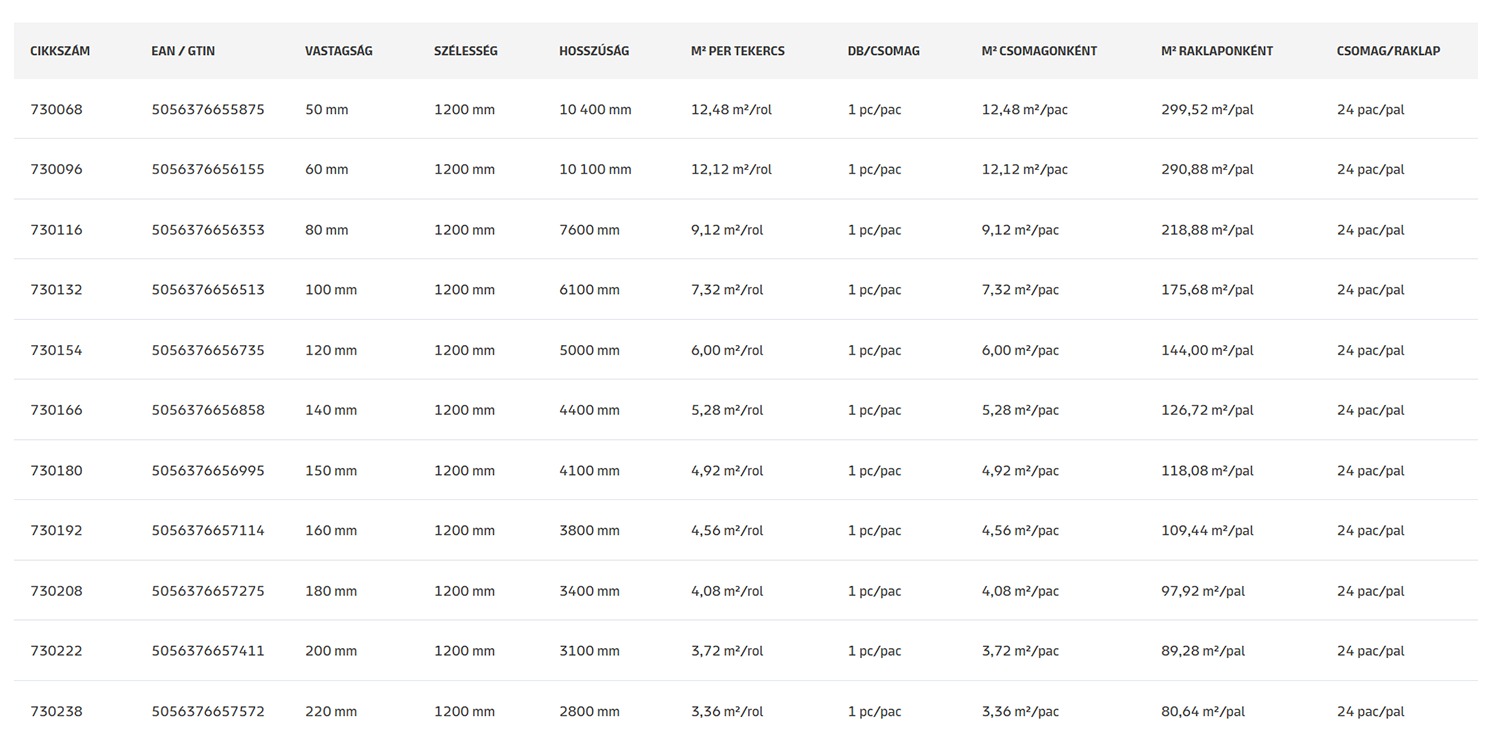This screenshot has width=1500, height=732.
Task: Click the 5000 mm length cell
Action: pos(590,351)
